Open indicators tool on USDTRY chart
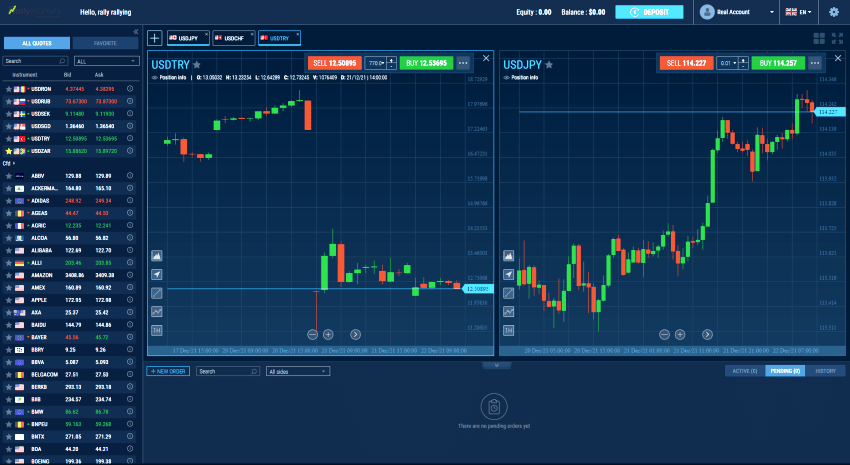The image size is (850, 465). click(157, 312)
